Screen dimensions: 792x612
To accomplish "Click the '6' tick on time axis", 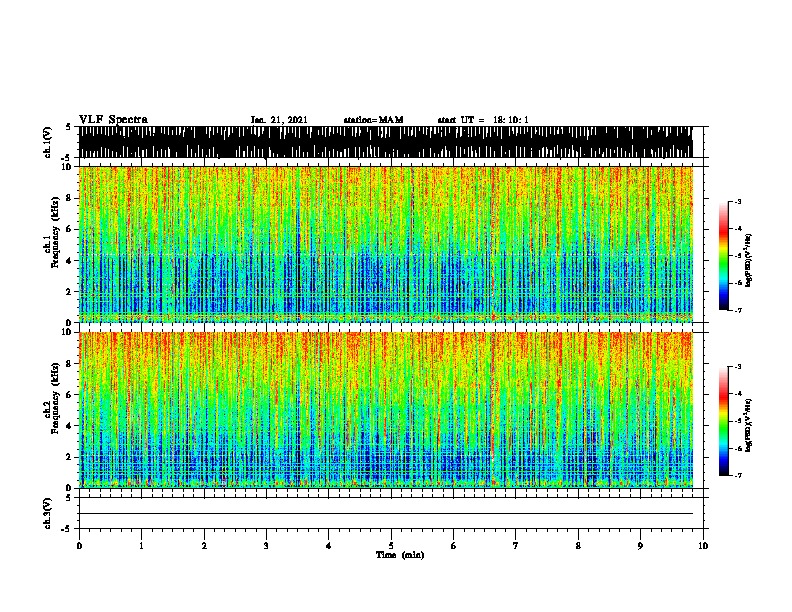I will [454, 546].
